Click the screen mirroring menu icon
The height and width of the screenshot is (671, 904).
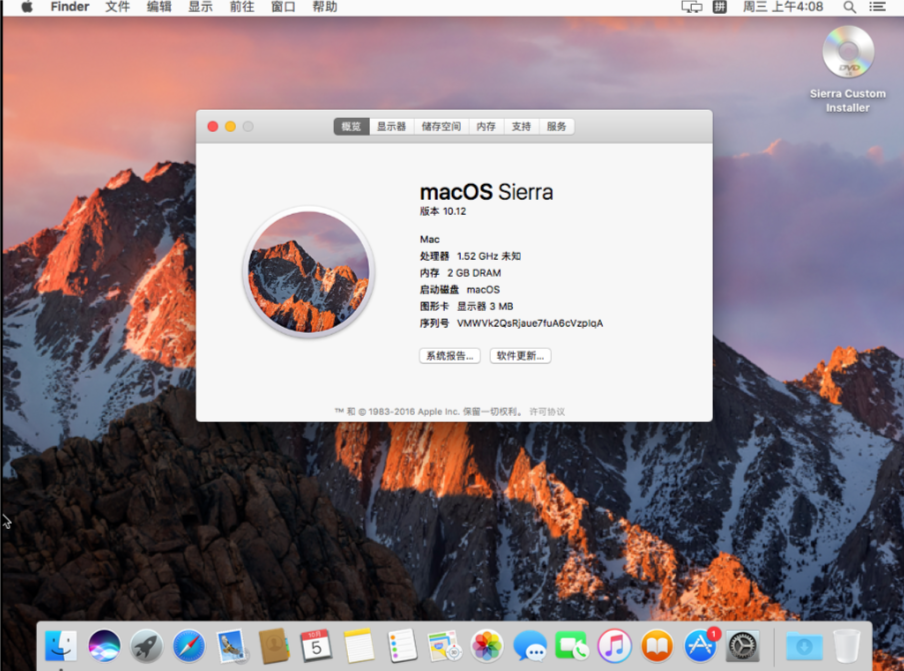(x=692, y=7)
